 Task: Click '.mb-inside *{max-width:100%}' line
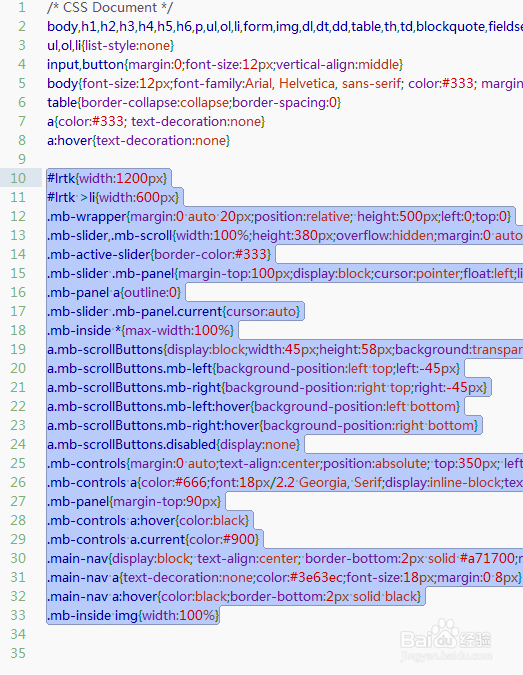(140, 330)
